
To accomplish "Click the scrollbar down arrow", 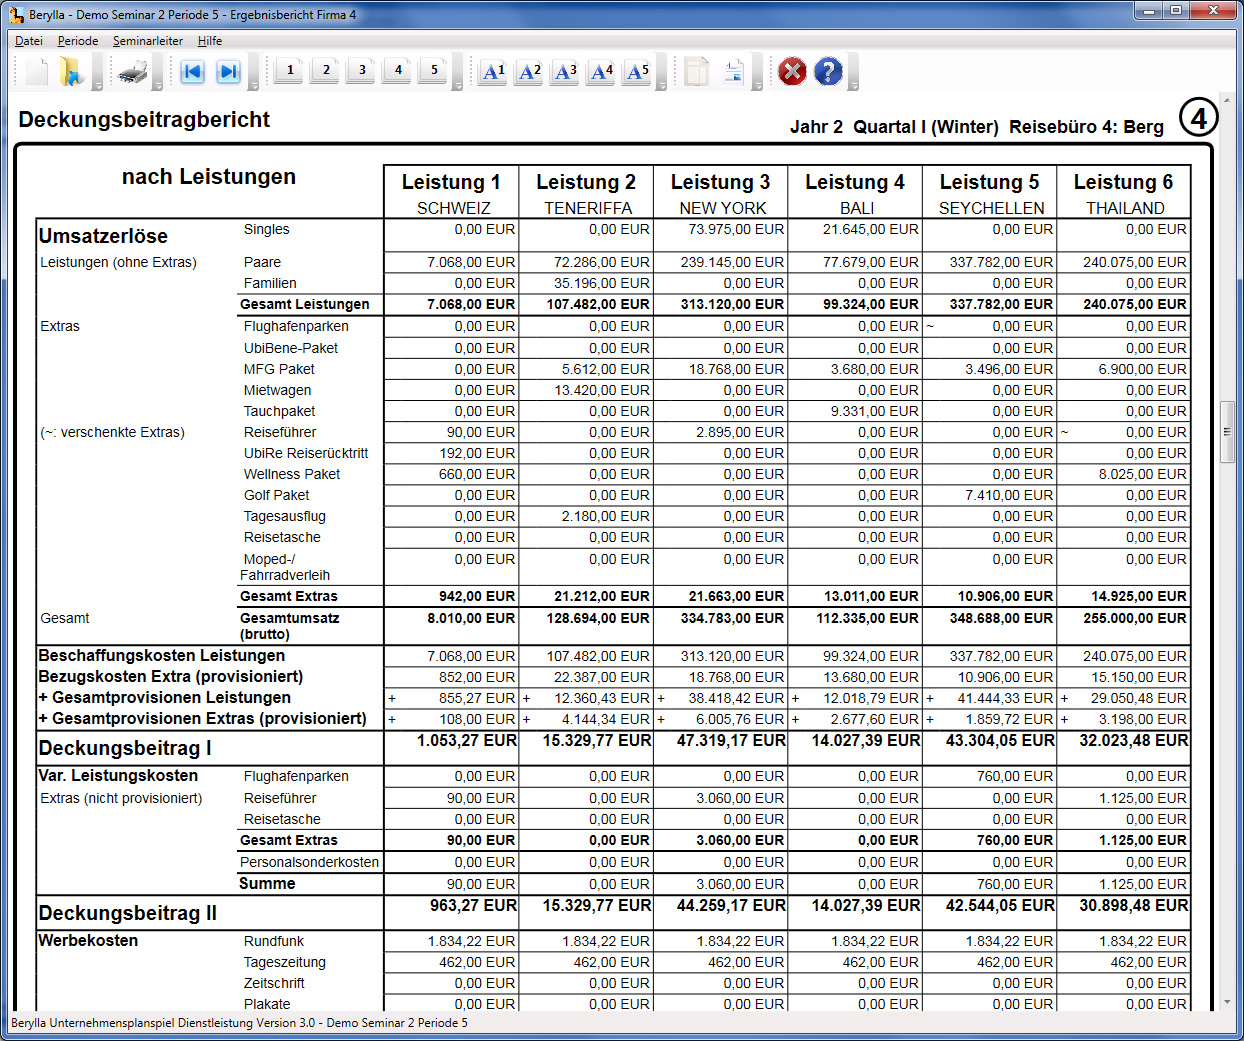I will [x=1227, y=1002].
